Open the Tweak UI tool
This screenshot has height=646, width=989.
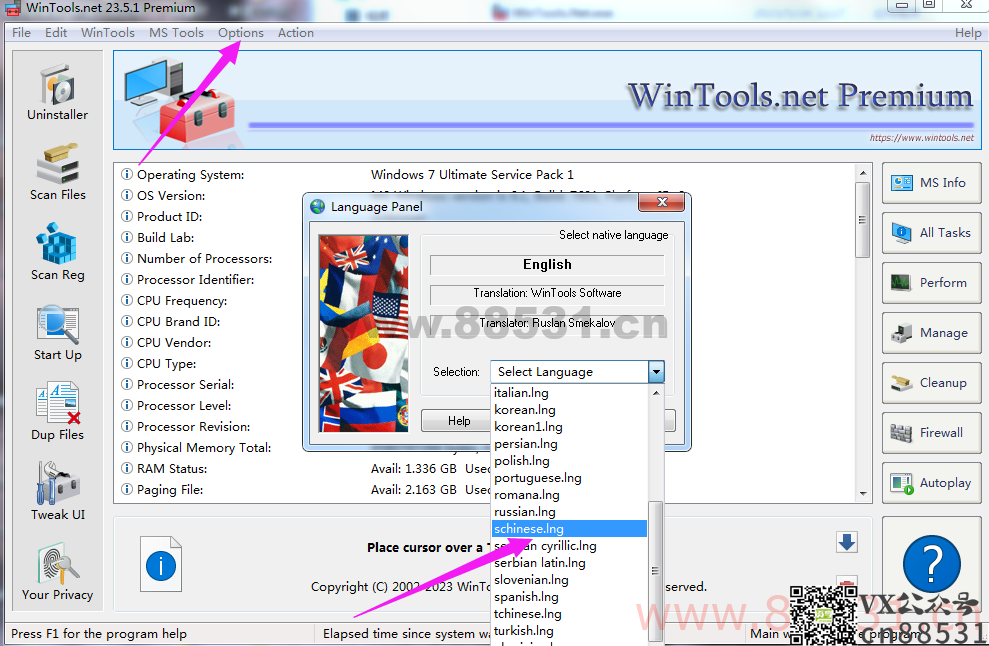point(57,491)
